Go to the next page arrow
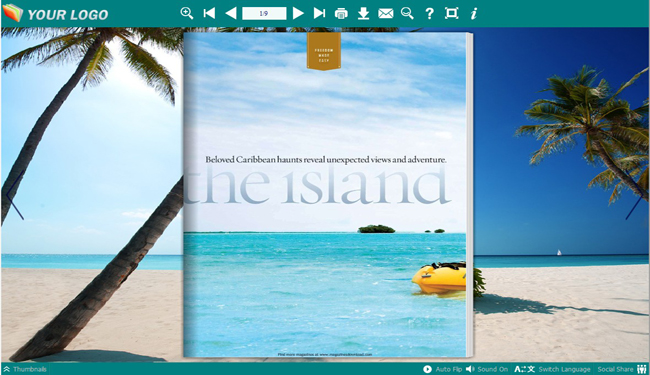The width and height of the screenshot is (650, 375). click(298, 13)
